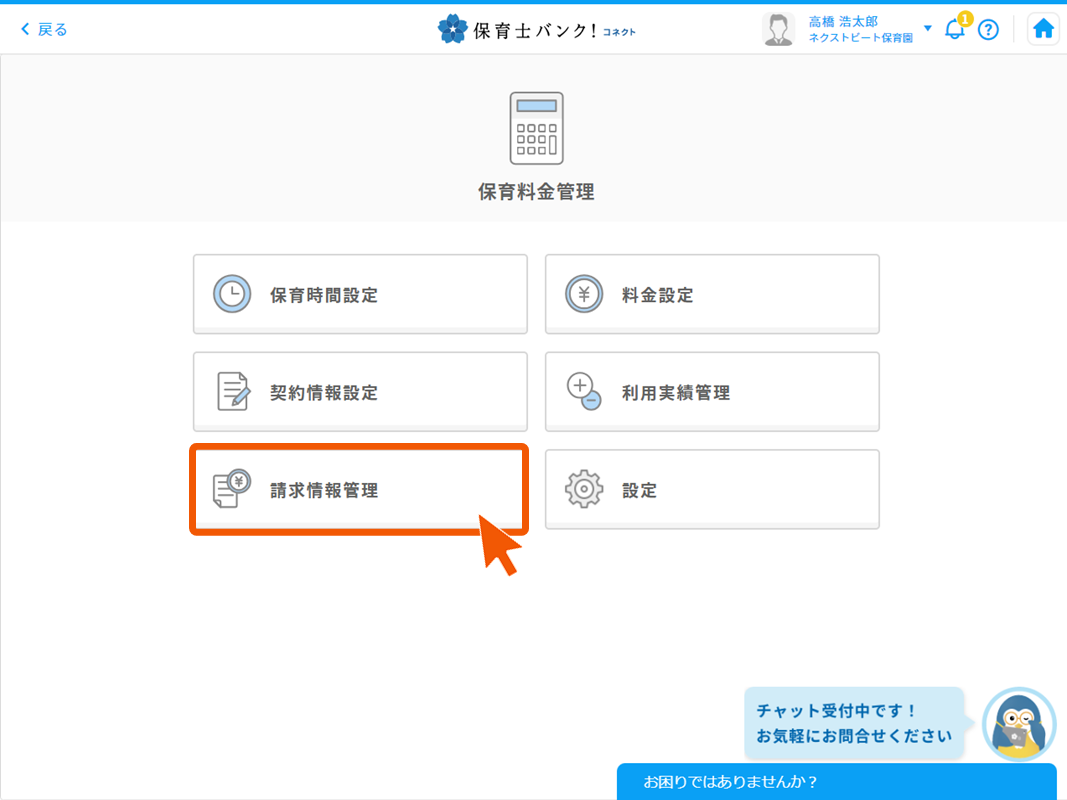
Task: Select the 請求情報管理 invoice icon
Action: tap(231, 488)
